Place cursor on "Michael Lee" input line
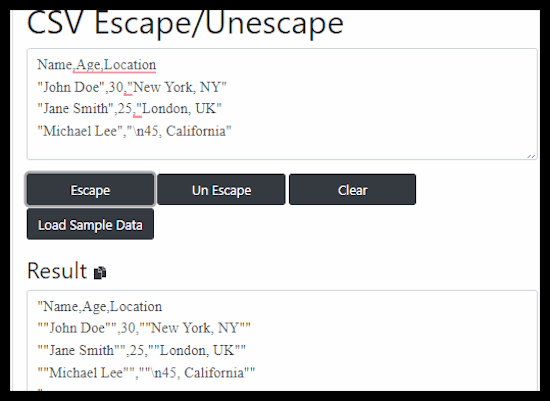The height and width of the screenshot is (401, 550). 134,131
